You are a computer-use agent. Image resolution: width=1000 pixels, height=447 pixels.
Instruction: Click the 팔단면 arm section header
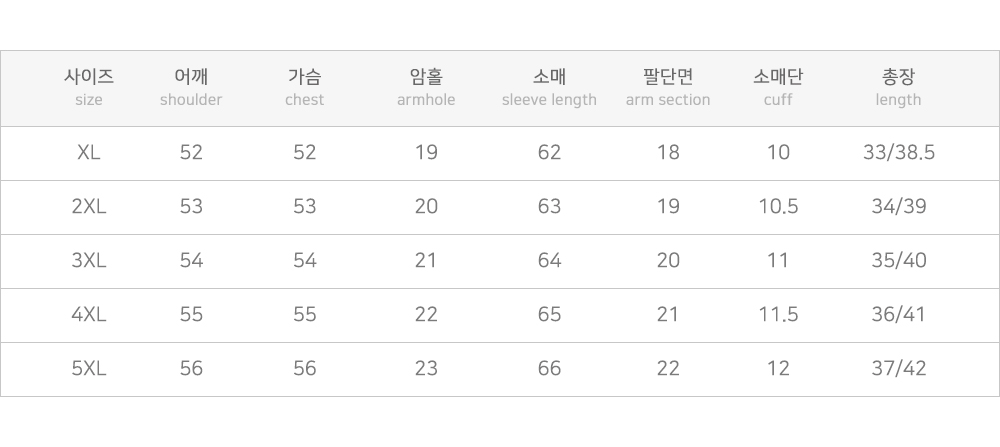point(668,87)
